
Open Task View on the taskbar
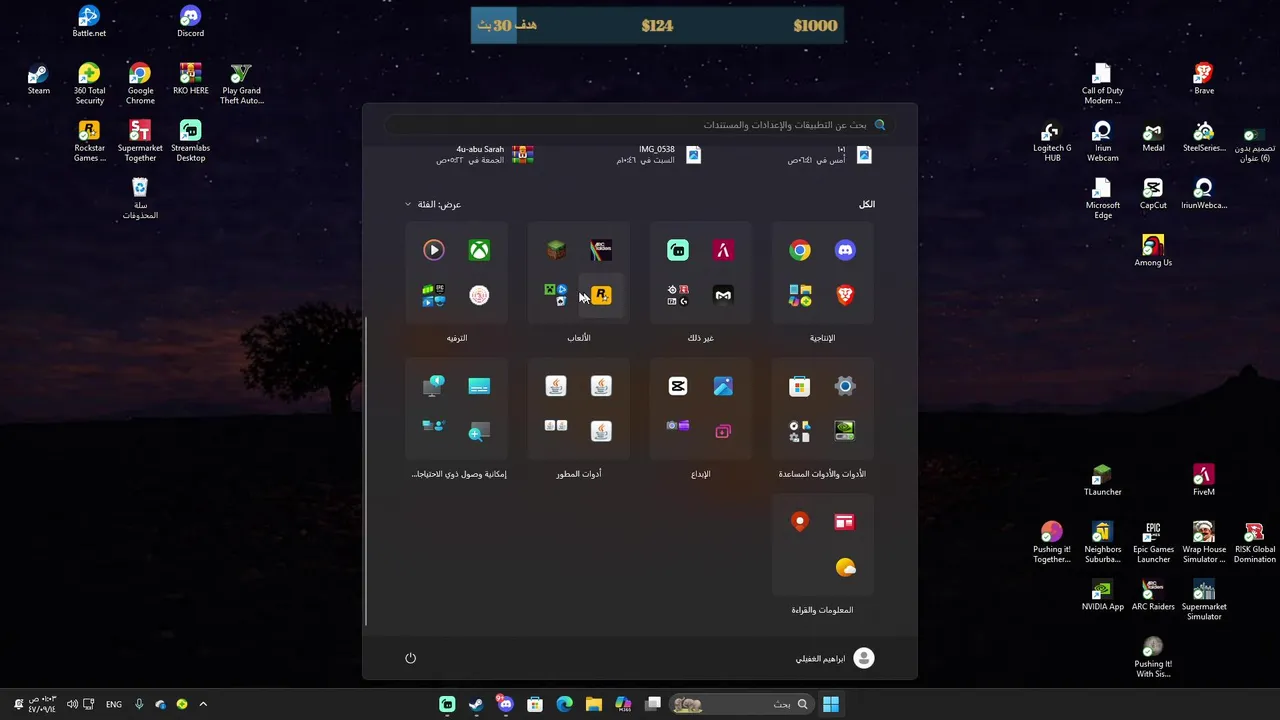[653, 704]
